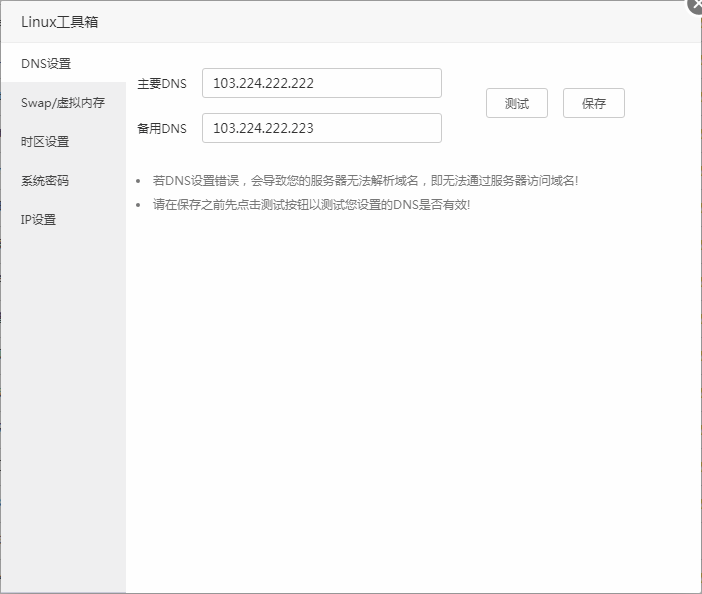Switch to the DNS设置 tab
Image resolution: width=702 pixels, height=594 pixels.
[46, 63]
